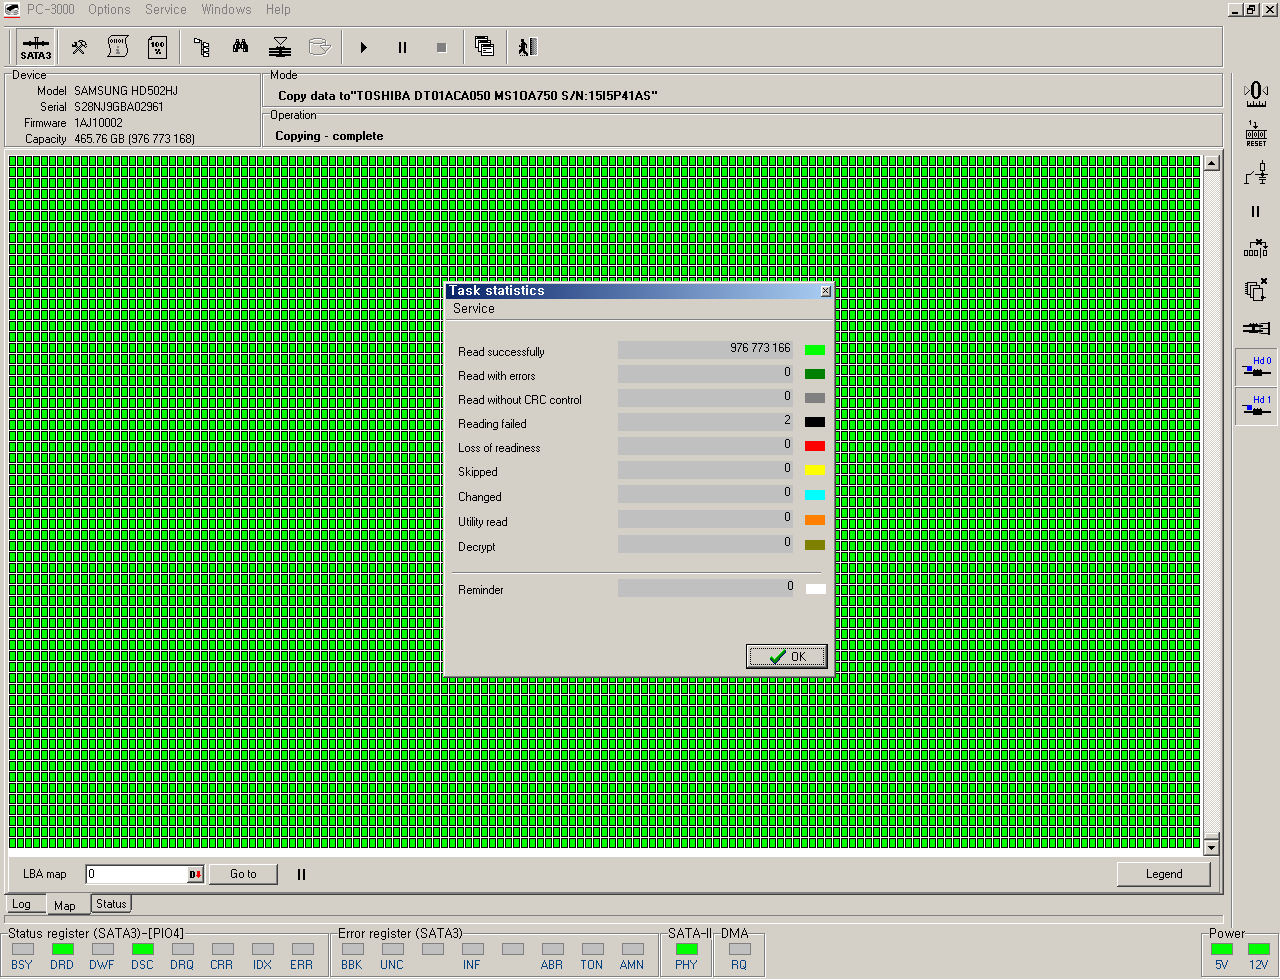
Task: Click the orange Utility read swatch
Action: point(815,520)
